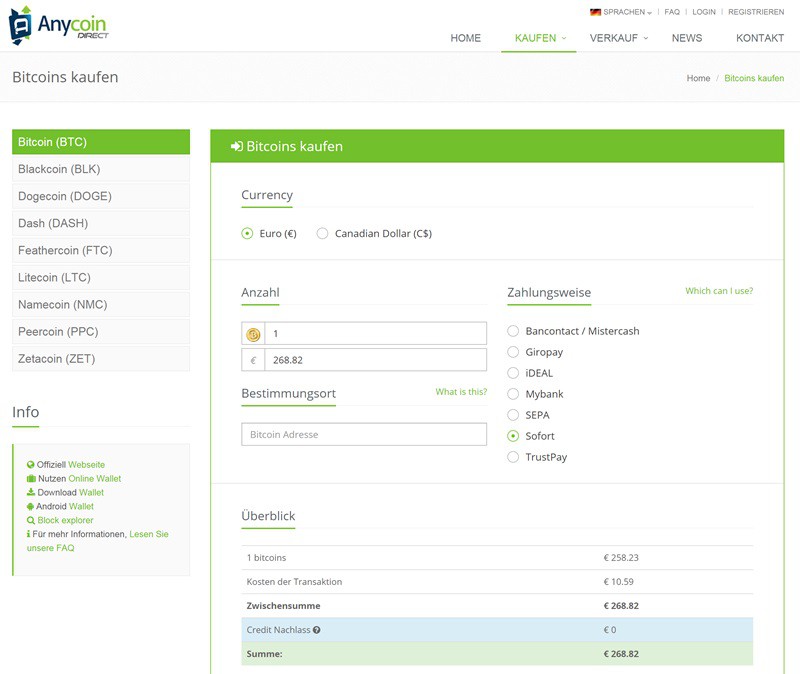Image resolution: width=800 pixels, height=674 pixels.
Task: Click the Bitcoin Adresse input field
Action: pos(364,435)
